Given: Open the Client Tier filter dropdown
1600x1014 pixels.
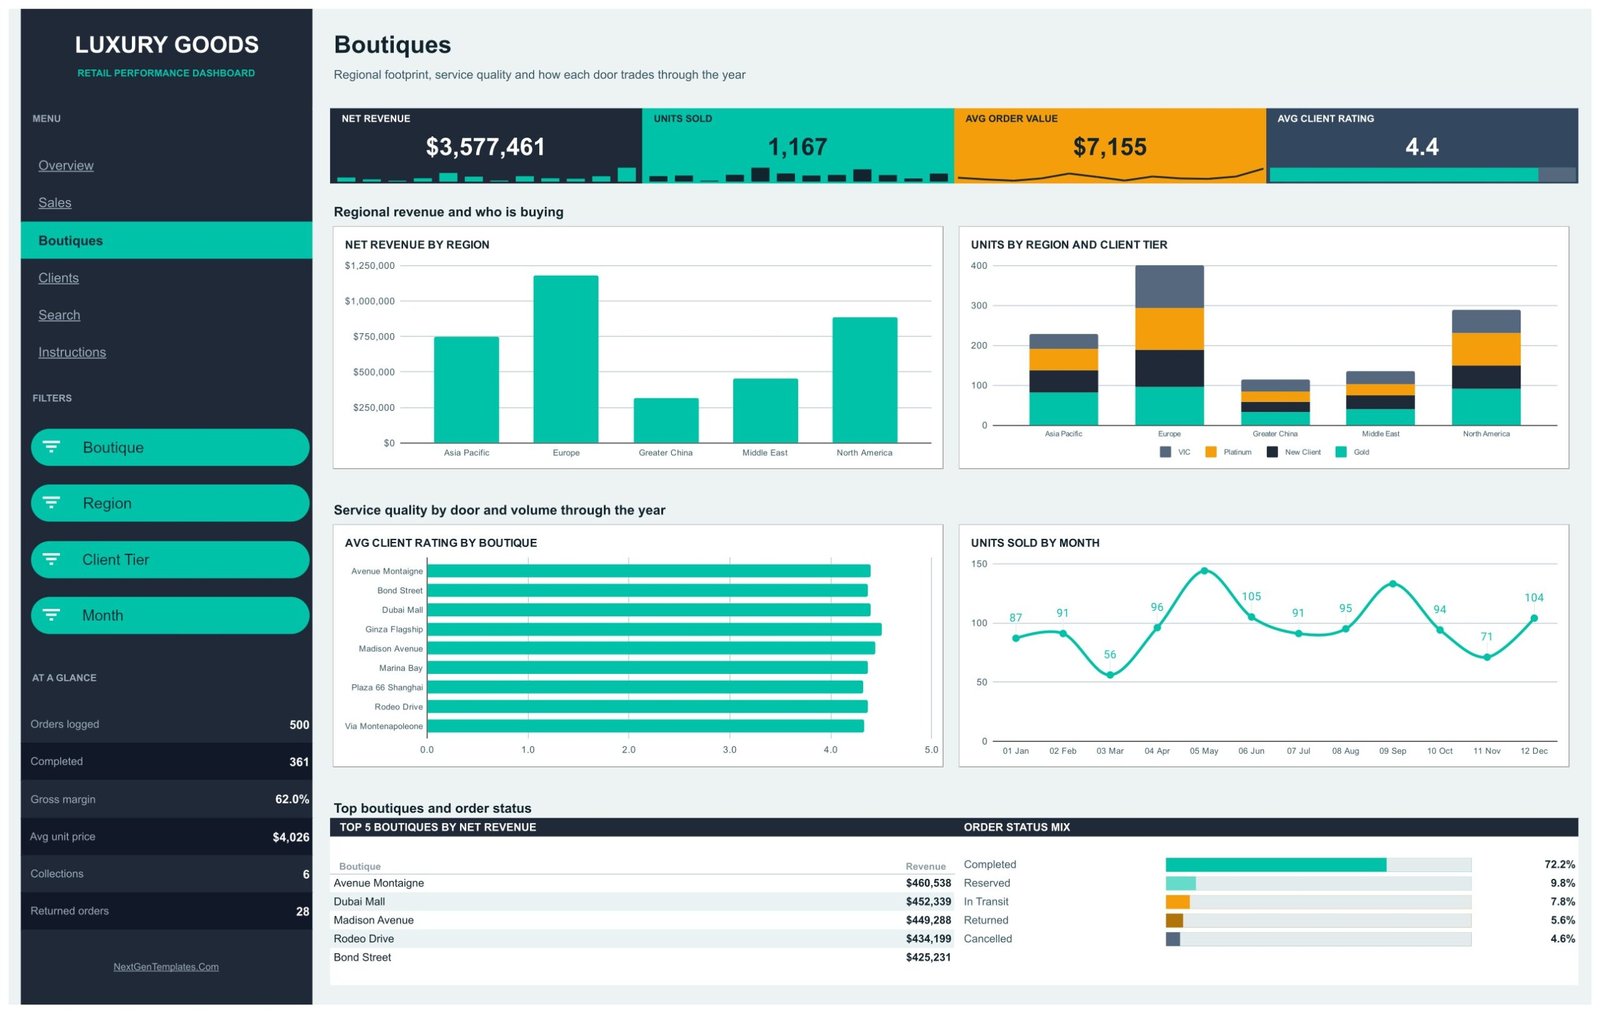Looking at the screenshot, I should (170, 559).
